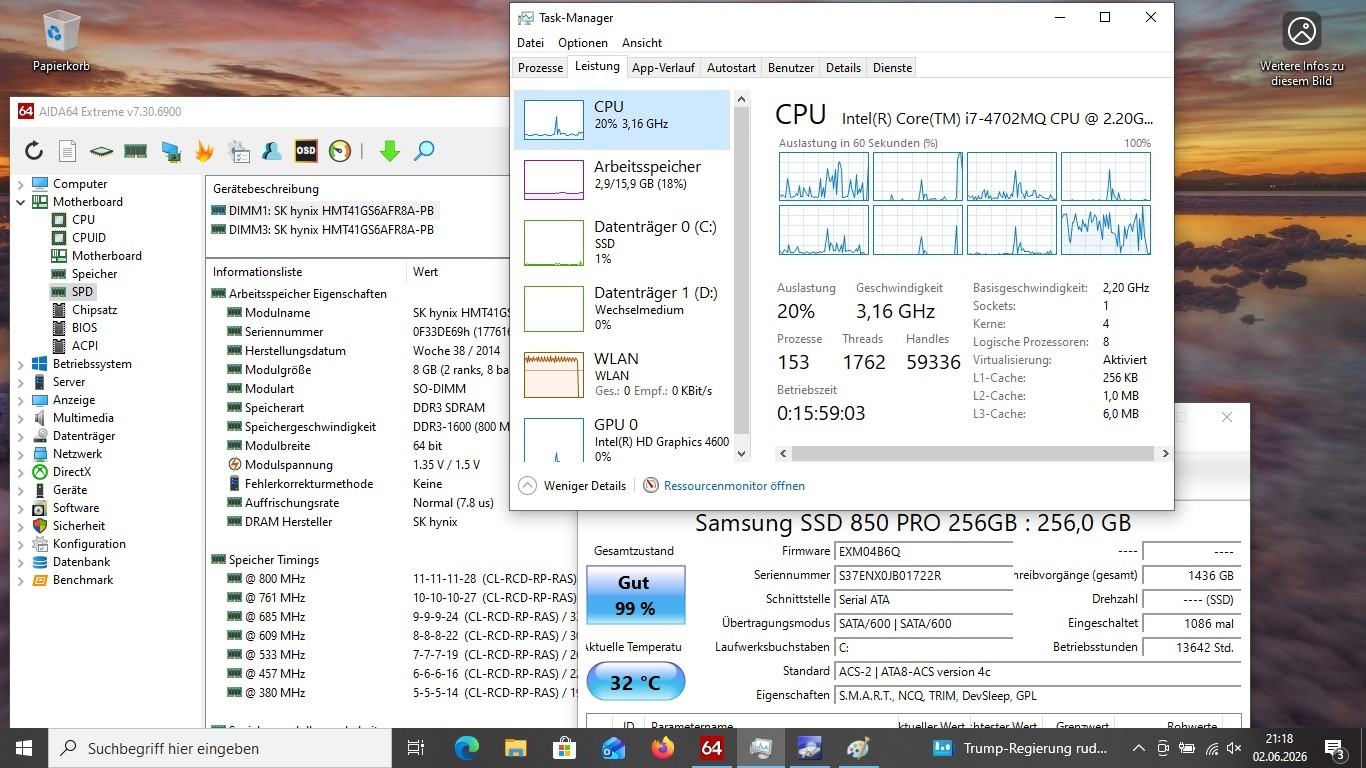The image size is (1366, 768).
Task: Click the Windows Start button
Action: (x=24, y=748)
